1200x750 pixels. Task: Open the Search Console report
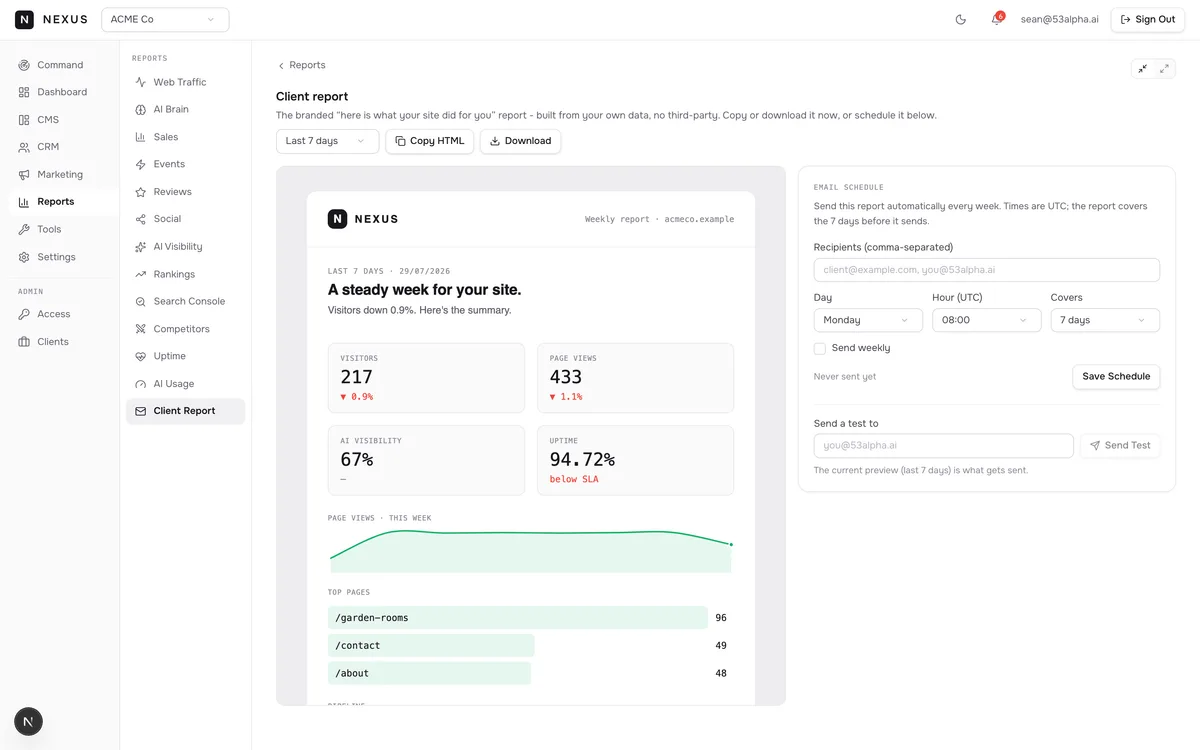click(185, 301)
